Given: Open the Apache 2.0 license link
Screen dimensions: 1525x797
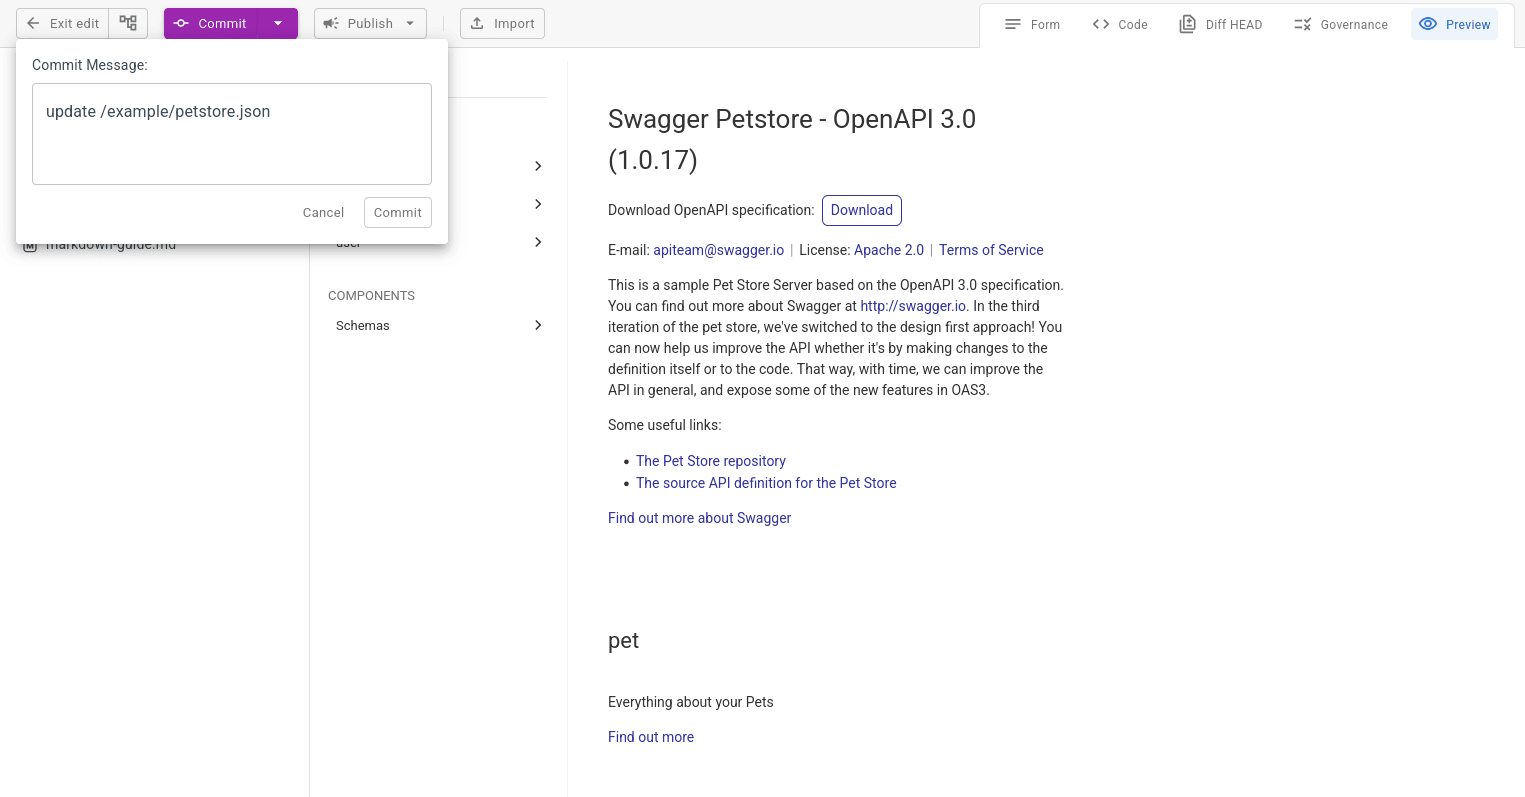Looking at the screenshot, I should (x=889, y=250).
